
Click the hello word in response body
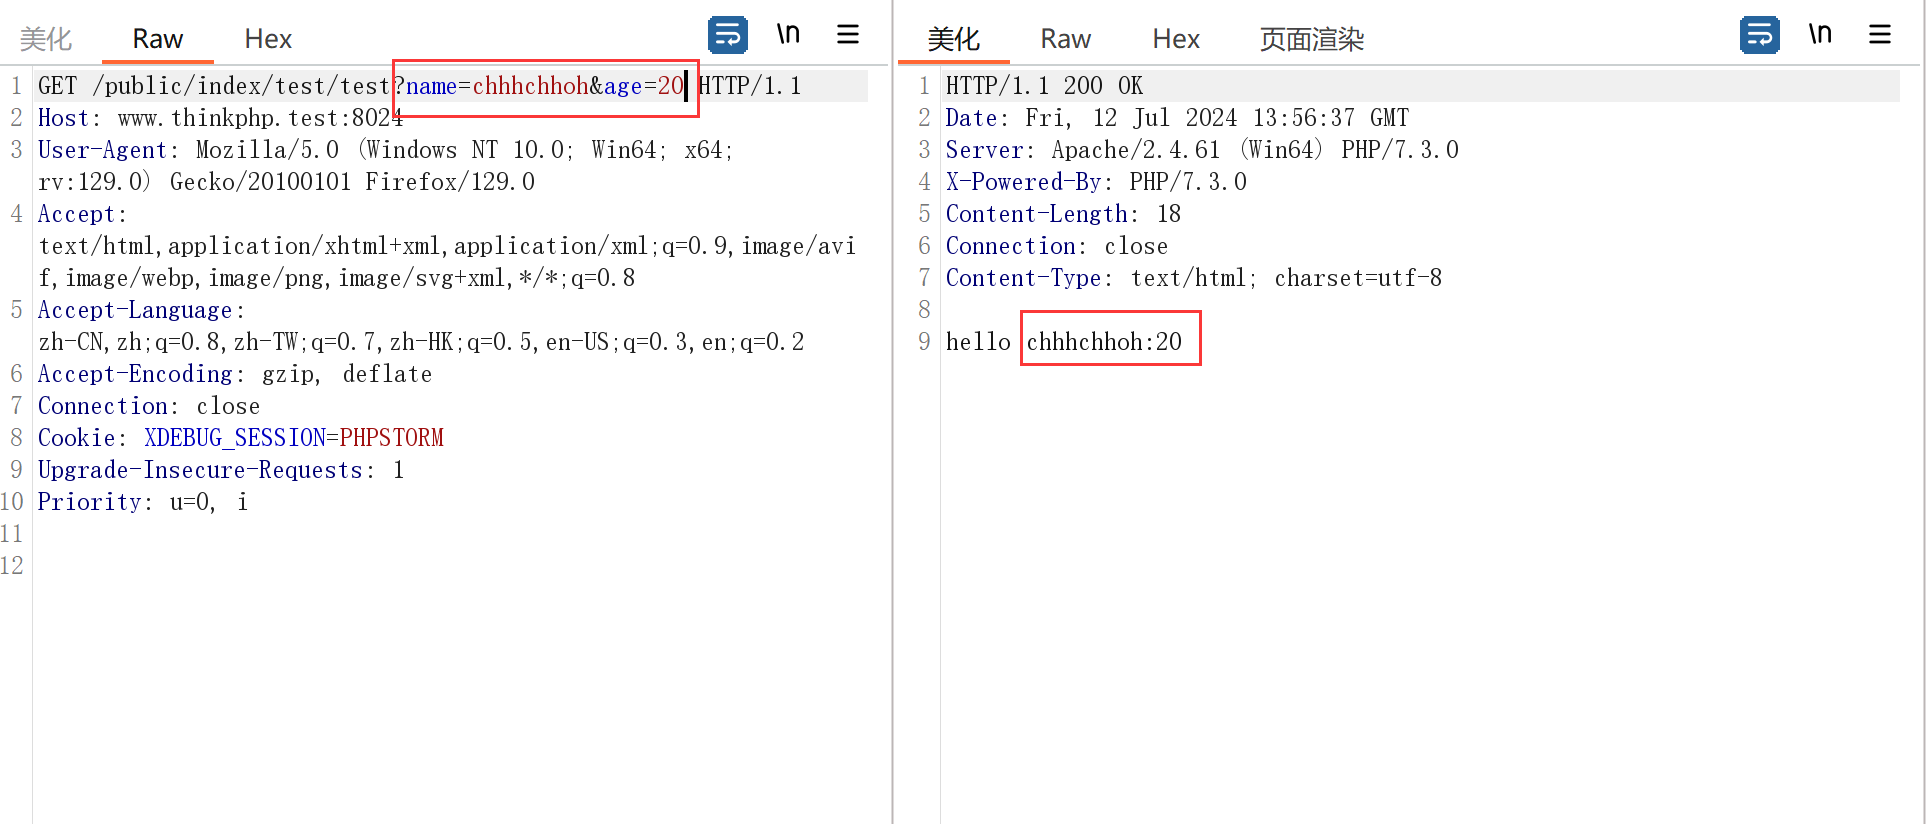coord(978,342)
